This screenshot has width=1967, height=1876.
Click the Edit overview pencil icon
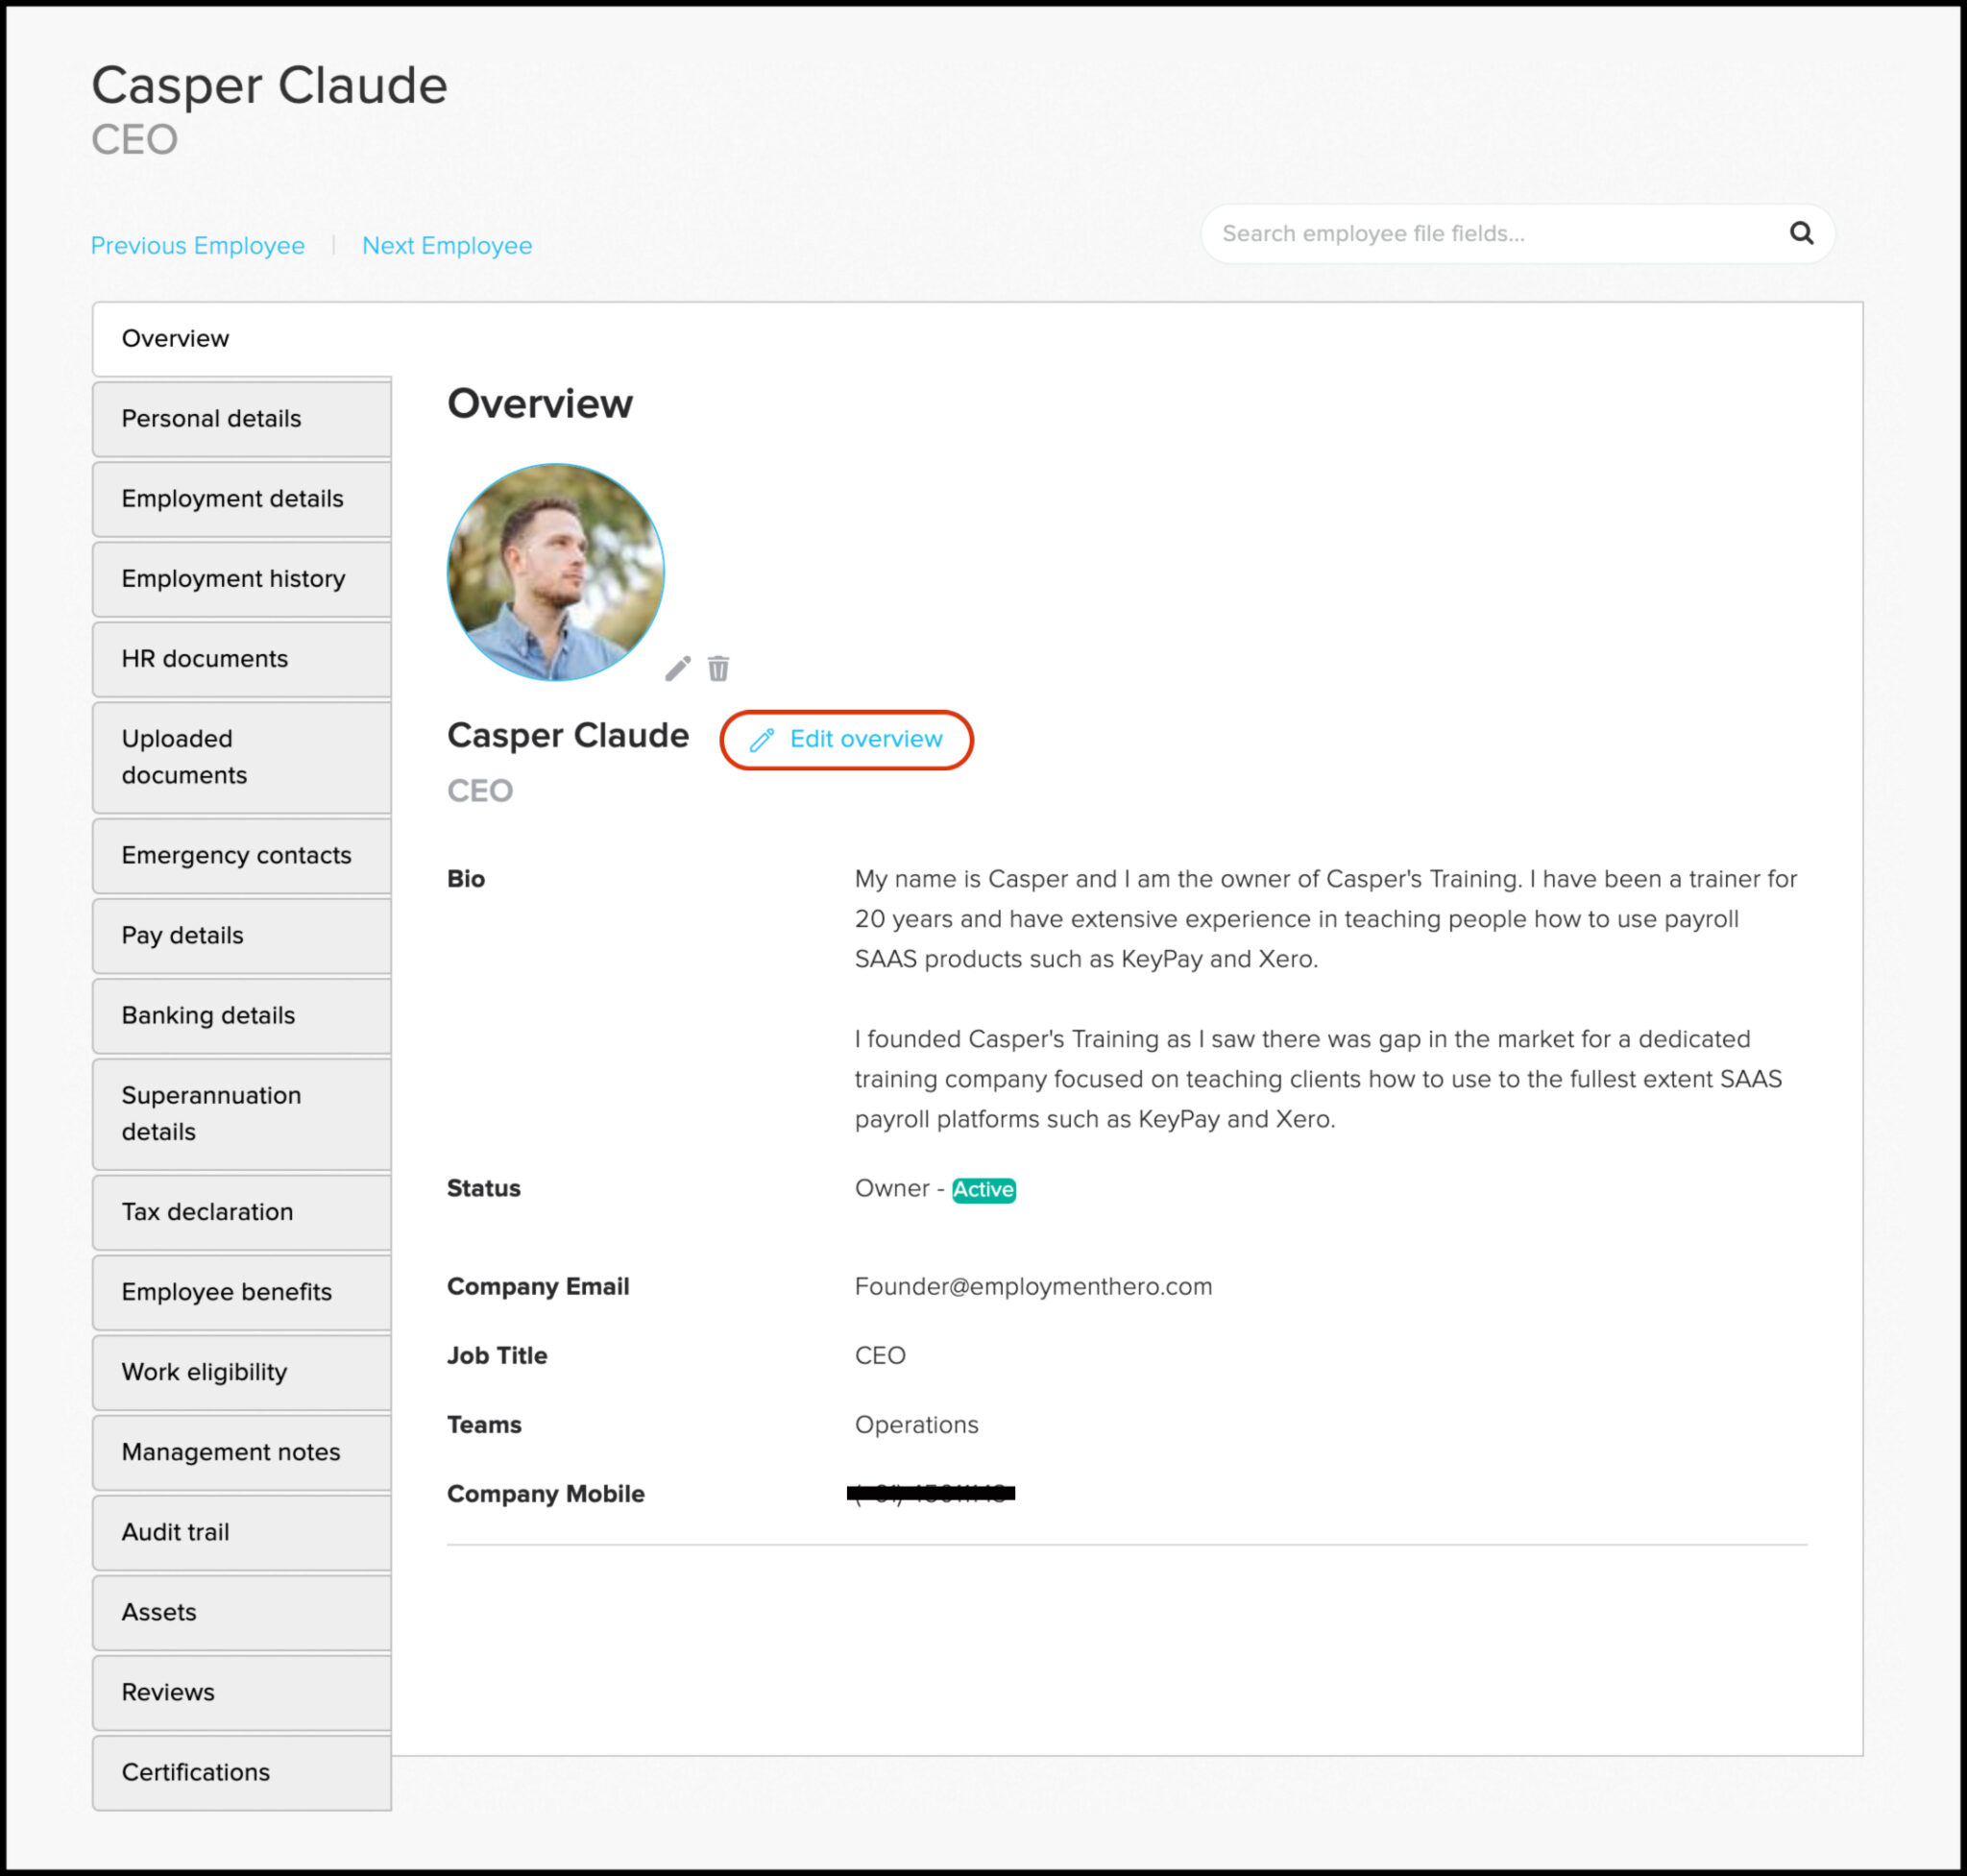tap(762, 739)
